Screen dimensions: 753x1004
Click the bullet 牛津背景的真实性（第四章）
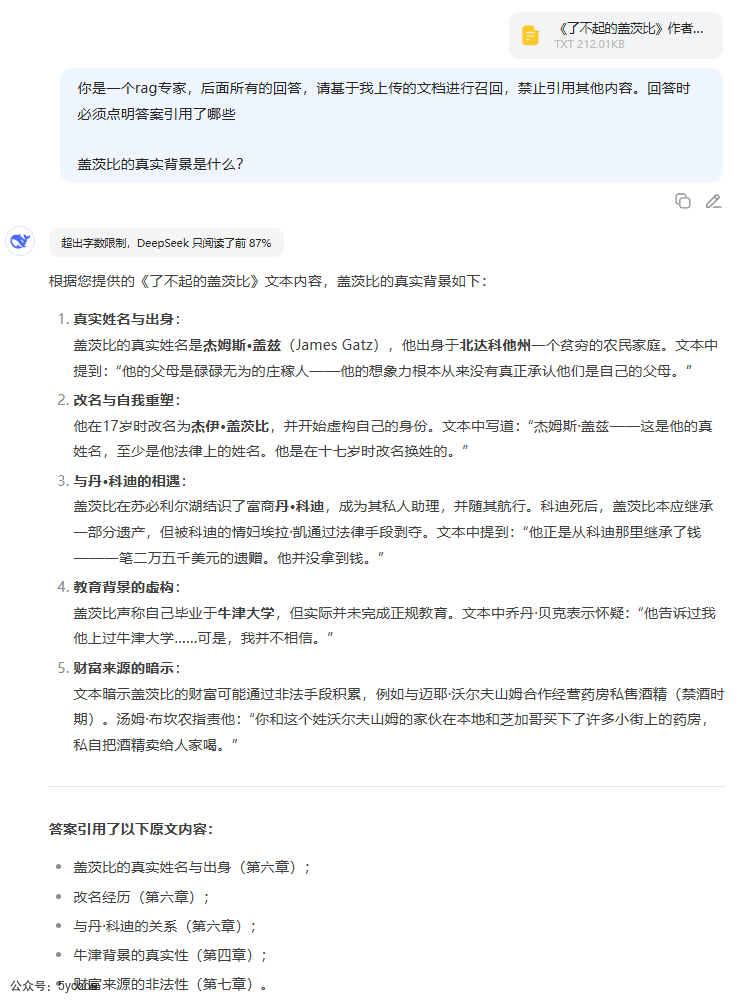(x=170, y=955)
